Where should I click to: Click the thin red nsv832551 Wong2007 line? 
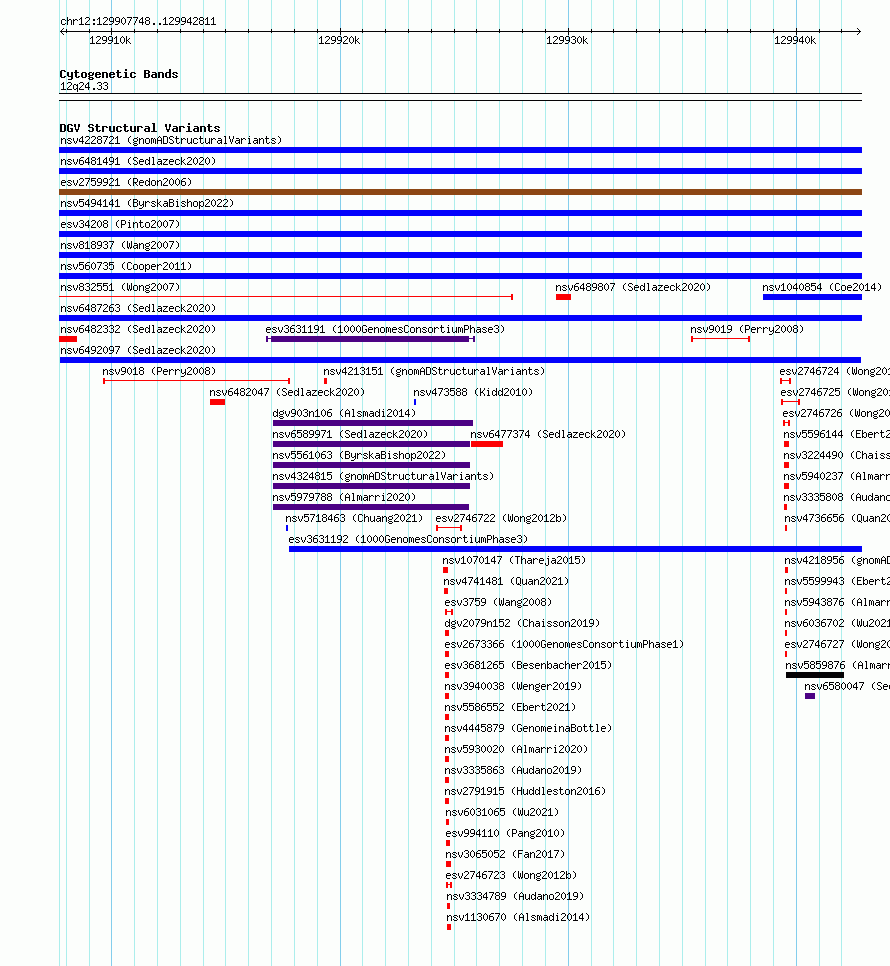(x=286, y=297)
